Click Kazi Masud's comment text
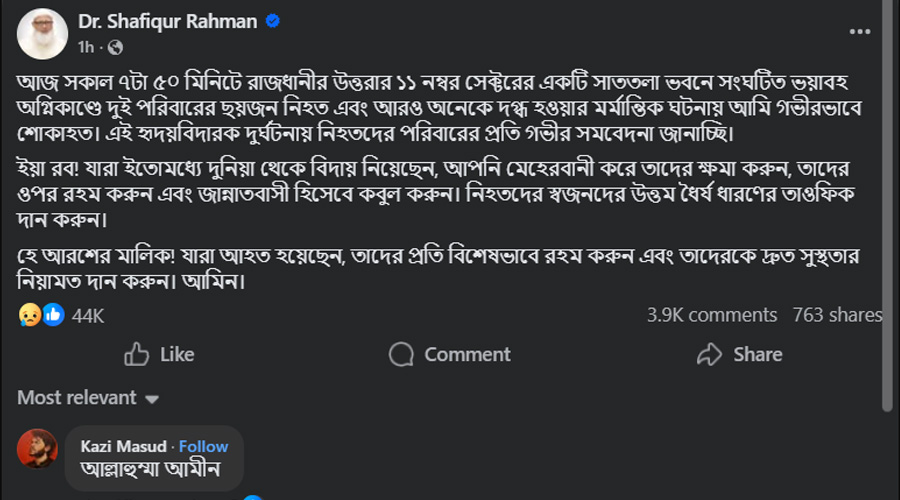900x500 pixels. (x=149, y=468)
